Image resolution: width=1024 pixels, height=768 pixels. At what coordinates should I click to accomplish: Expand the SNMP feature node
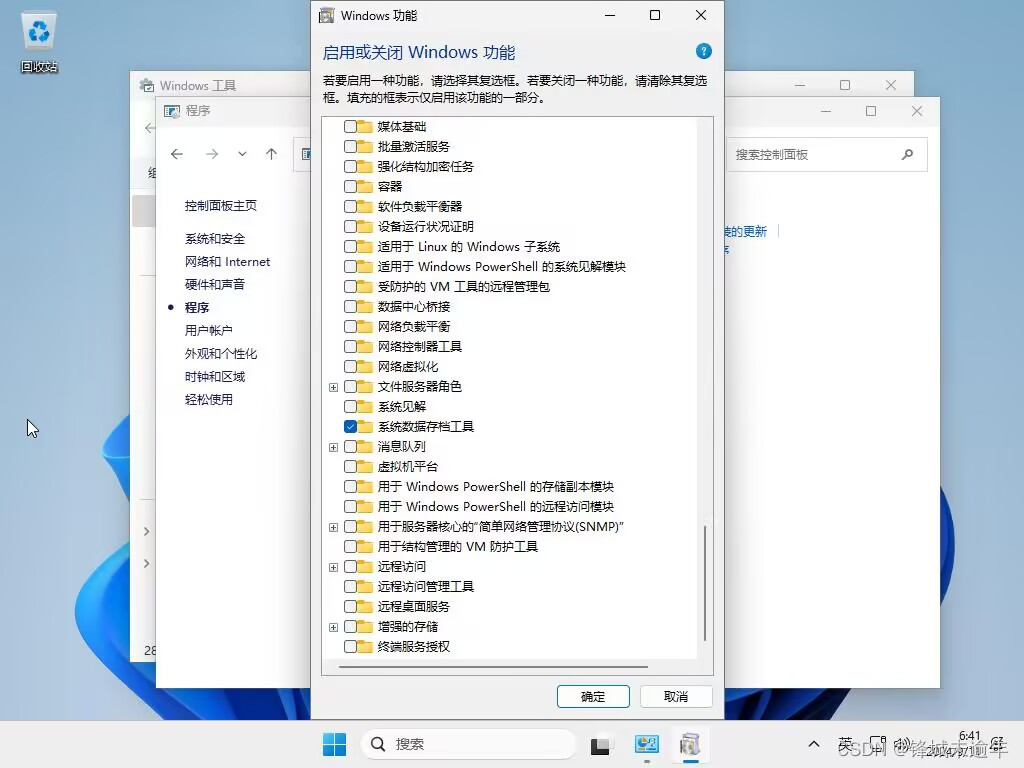[333, 527]
